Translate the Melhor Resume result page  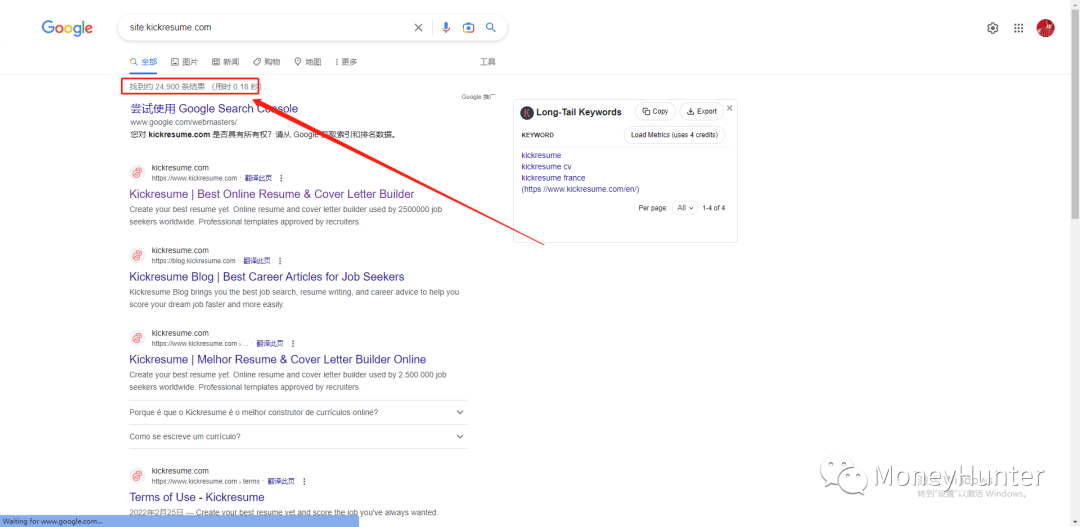click(x=270, y=344)
